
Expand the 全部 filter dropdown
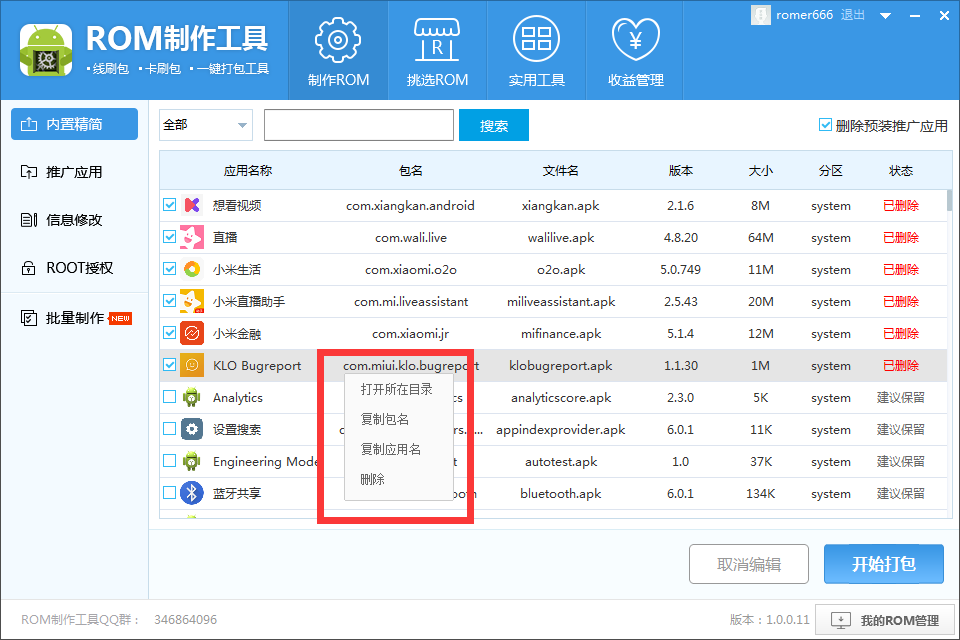(242, 126)
